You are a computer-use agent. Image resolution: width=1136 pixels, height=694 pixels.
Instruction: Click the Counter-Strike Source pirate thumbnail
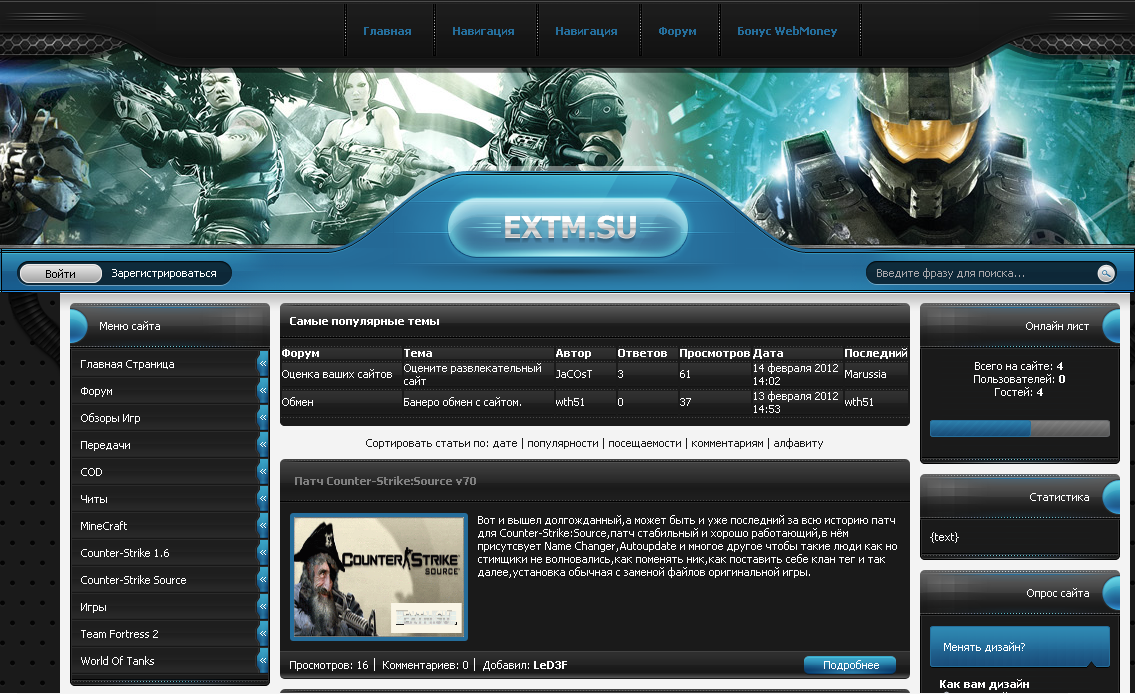click(379, 577)
